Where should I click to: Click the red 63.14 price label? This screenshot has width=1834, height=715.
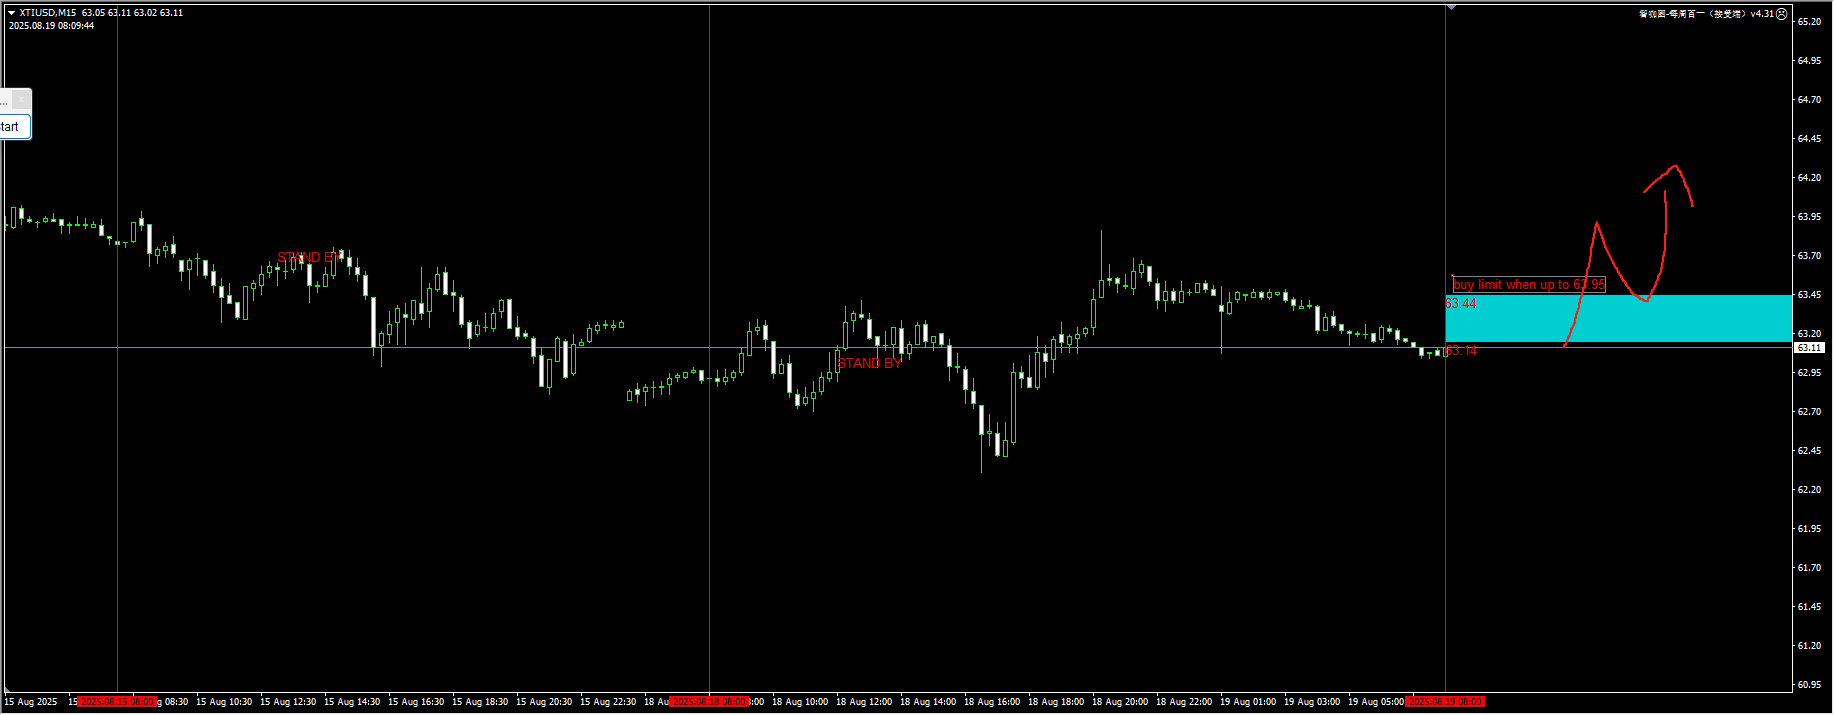click(1462, 351)
